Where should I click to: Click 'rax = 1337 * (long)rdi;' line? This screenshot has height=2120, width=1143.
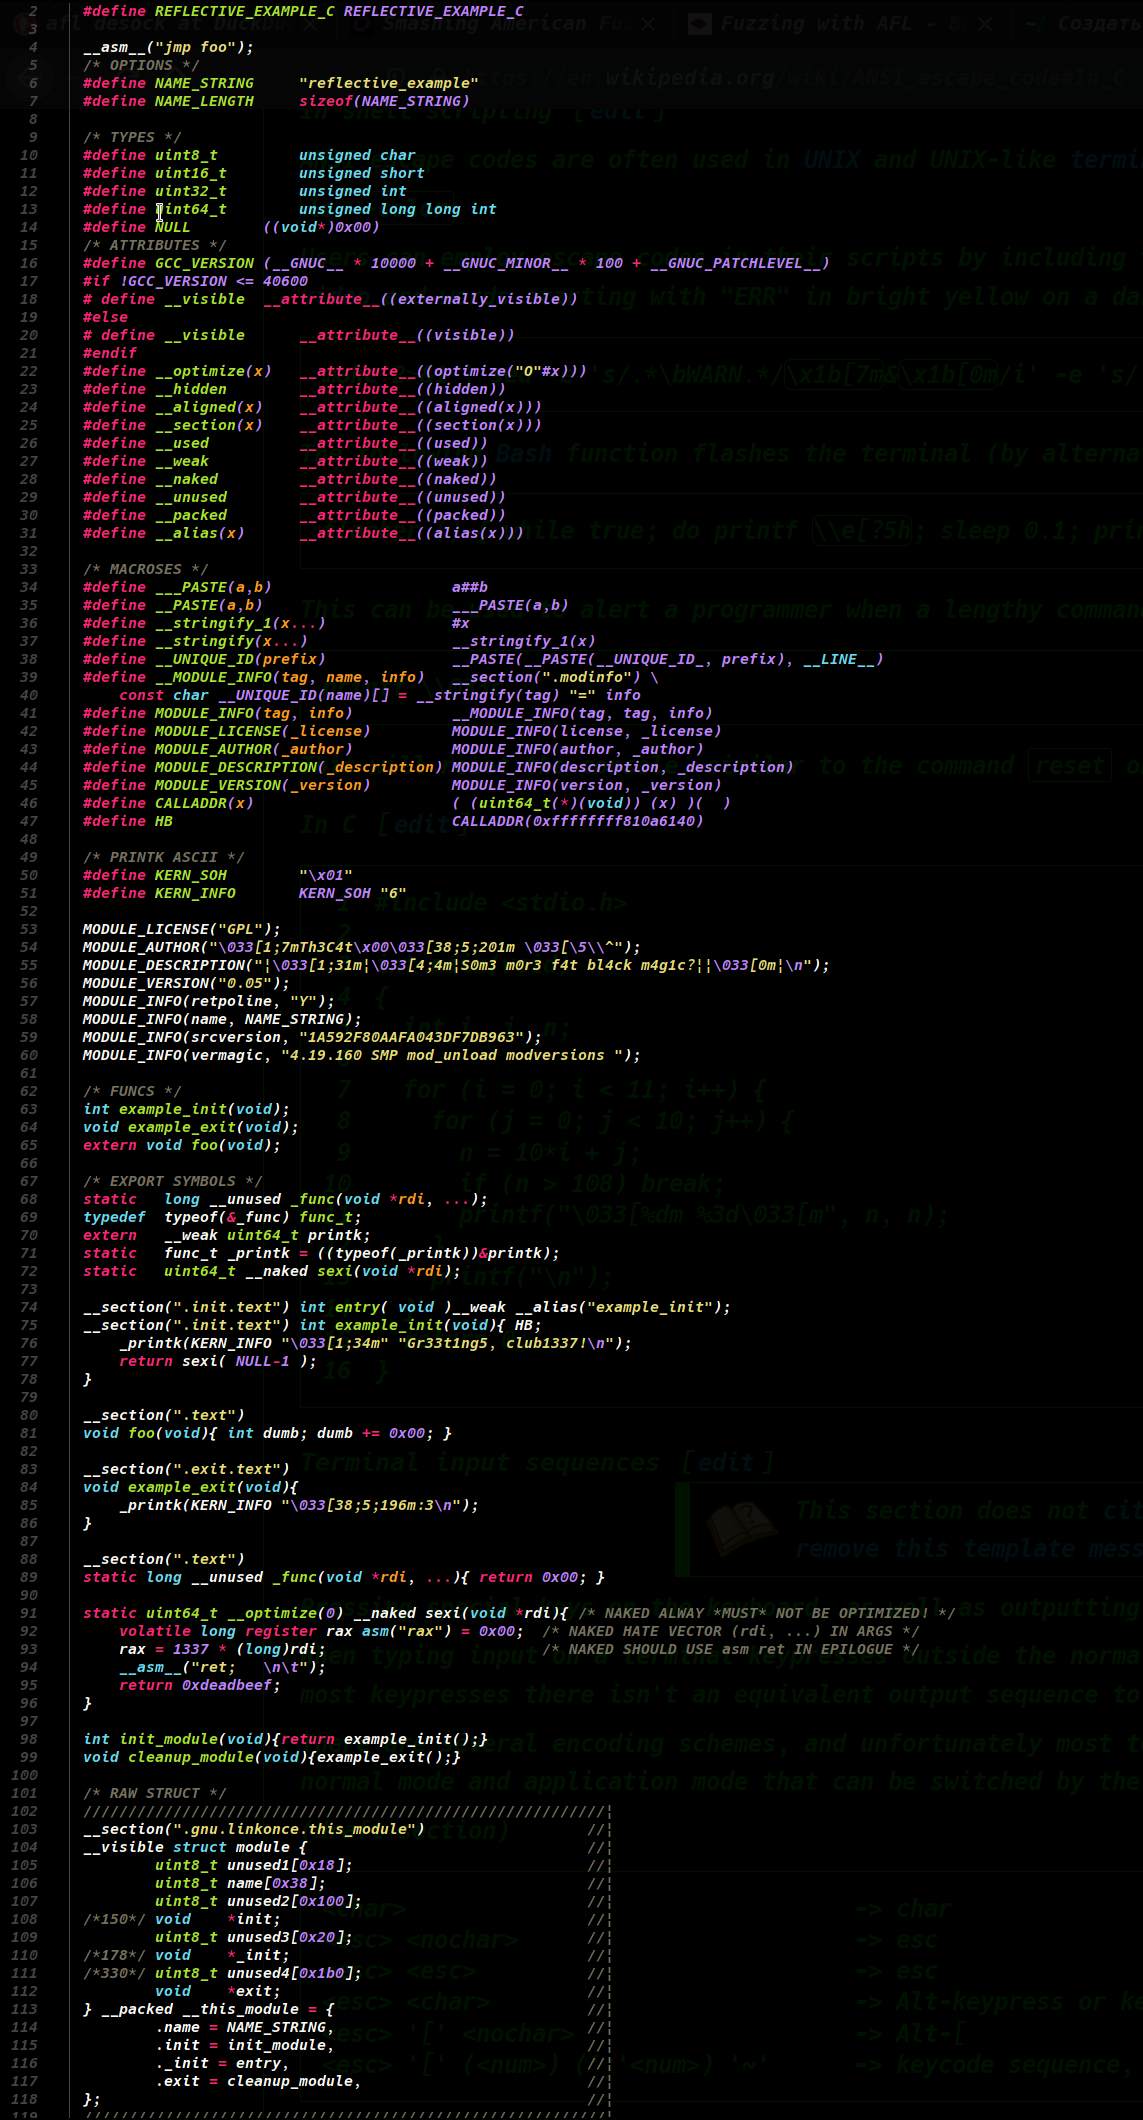click(x=222, y=1649)
